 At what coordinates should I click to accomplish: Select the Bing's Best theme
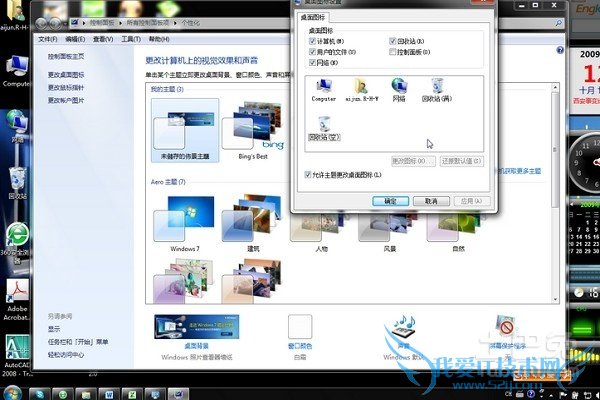click(x=253, y=130)
